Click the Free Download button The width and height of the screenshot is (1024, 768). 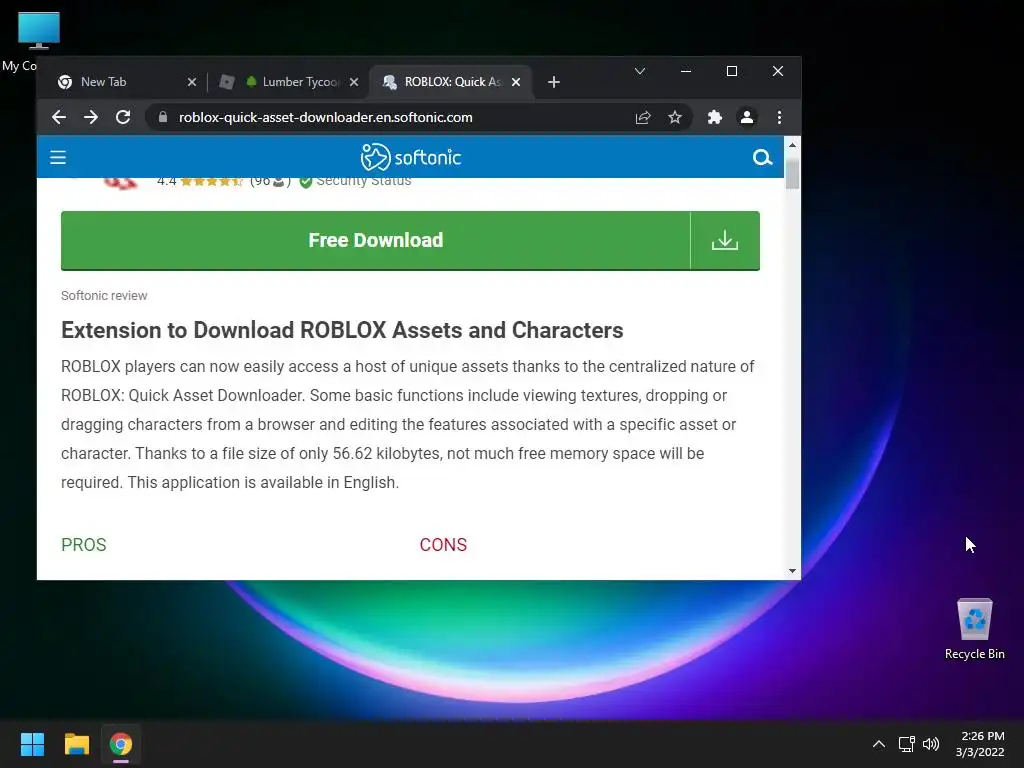376,240
